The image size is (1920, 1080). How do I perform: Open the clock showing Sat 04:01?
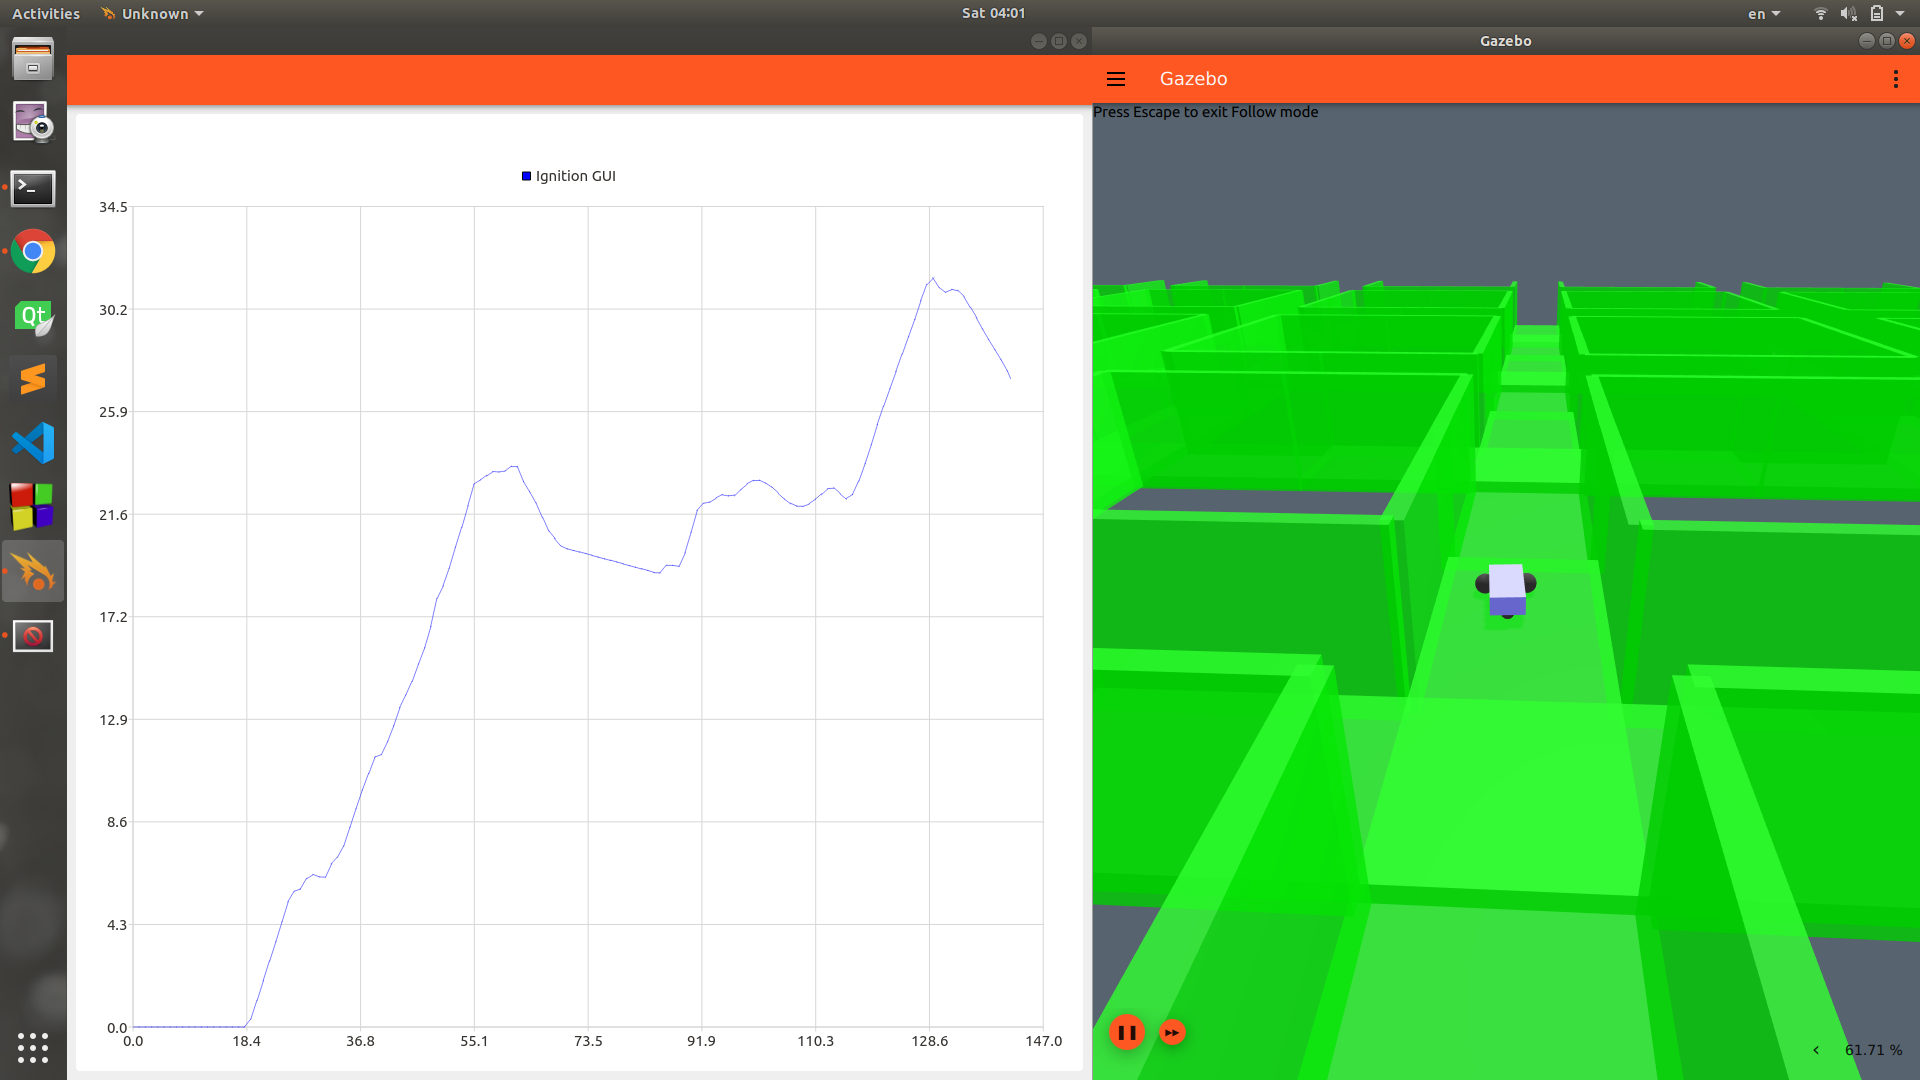tap(993, 13)
